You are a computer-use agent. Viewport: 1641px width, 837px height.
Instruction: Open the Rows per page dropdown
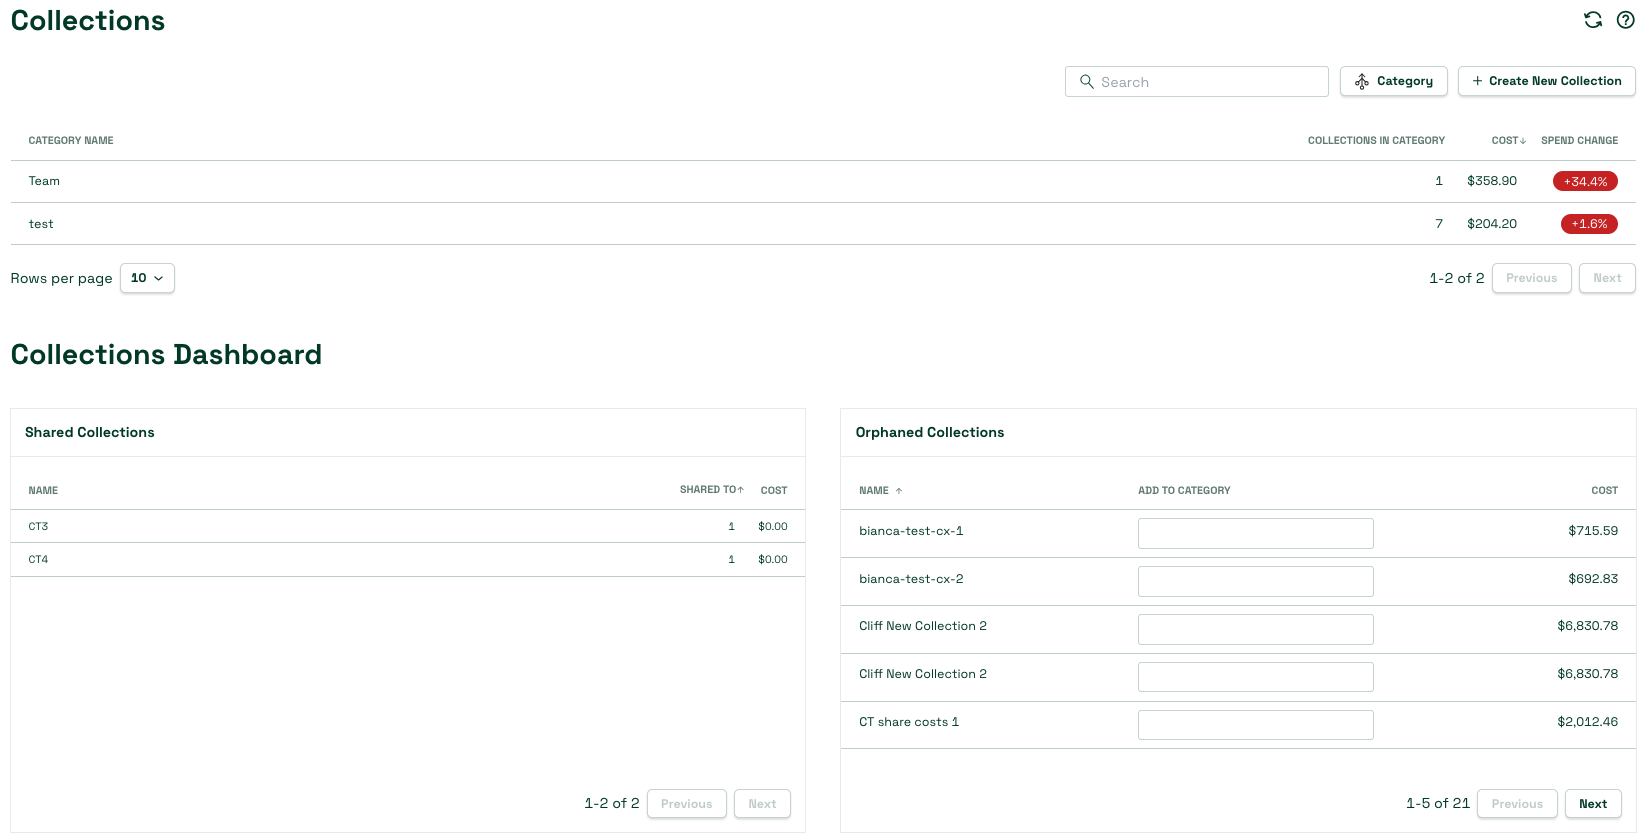click(x=147, y=278)
